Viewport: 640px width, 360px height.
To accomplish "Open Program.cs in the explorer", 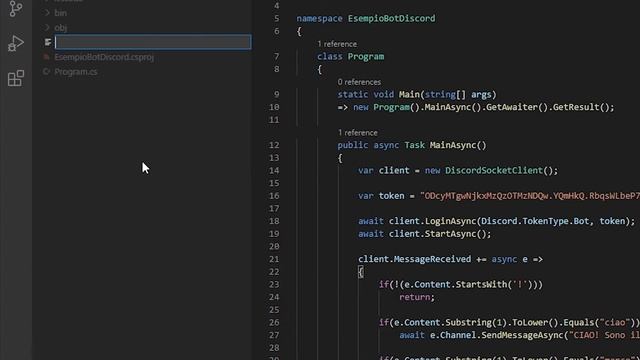I will tap(76, 72).
